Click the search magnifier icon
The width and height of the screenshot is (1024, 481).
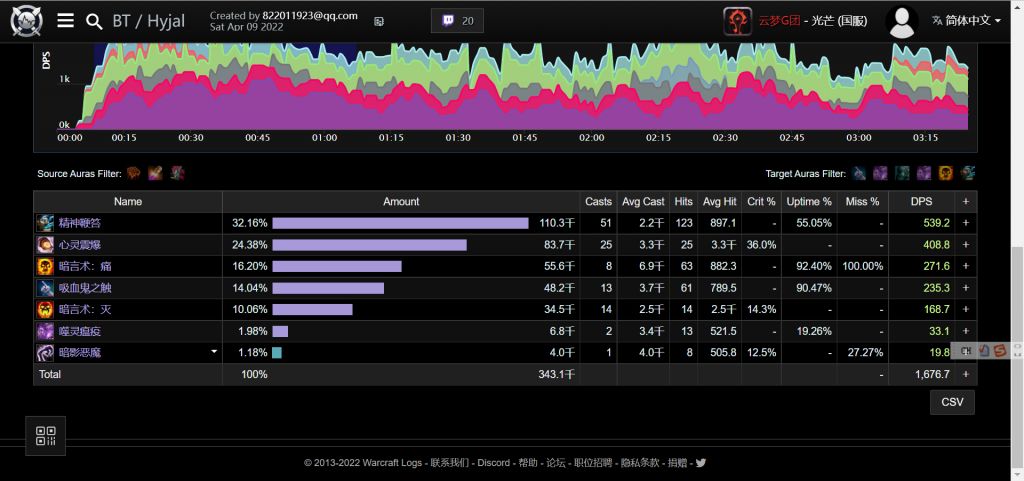94,21
